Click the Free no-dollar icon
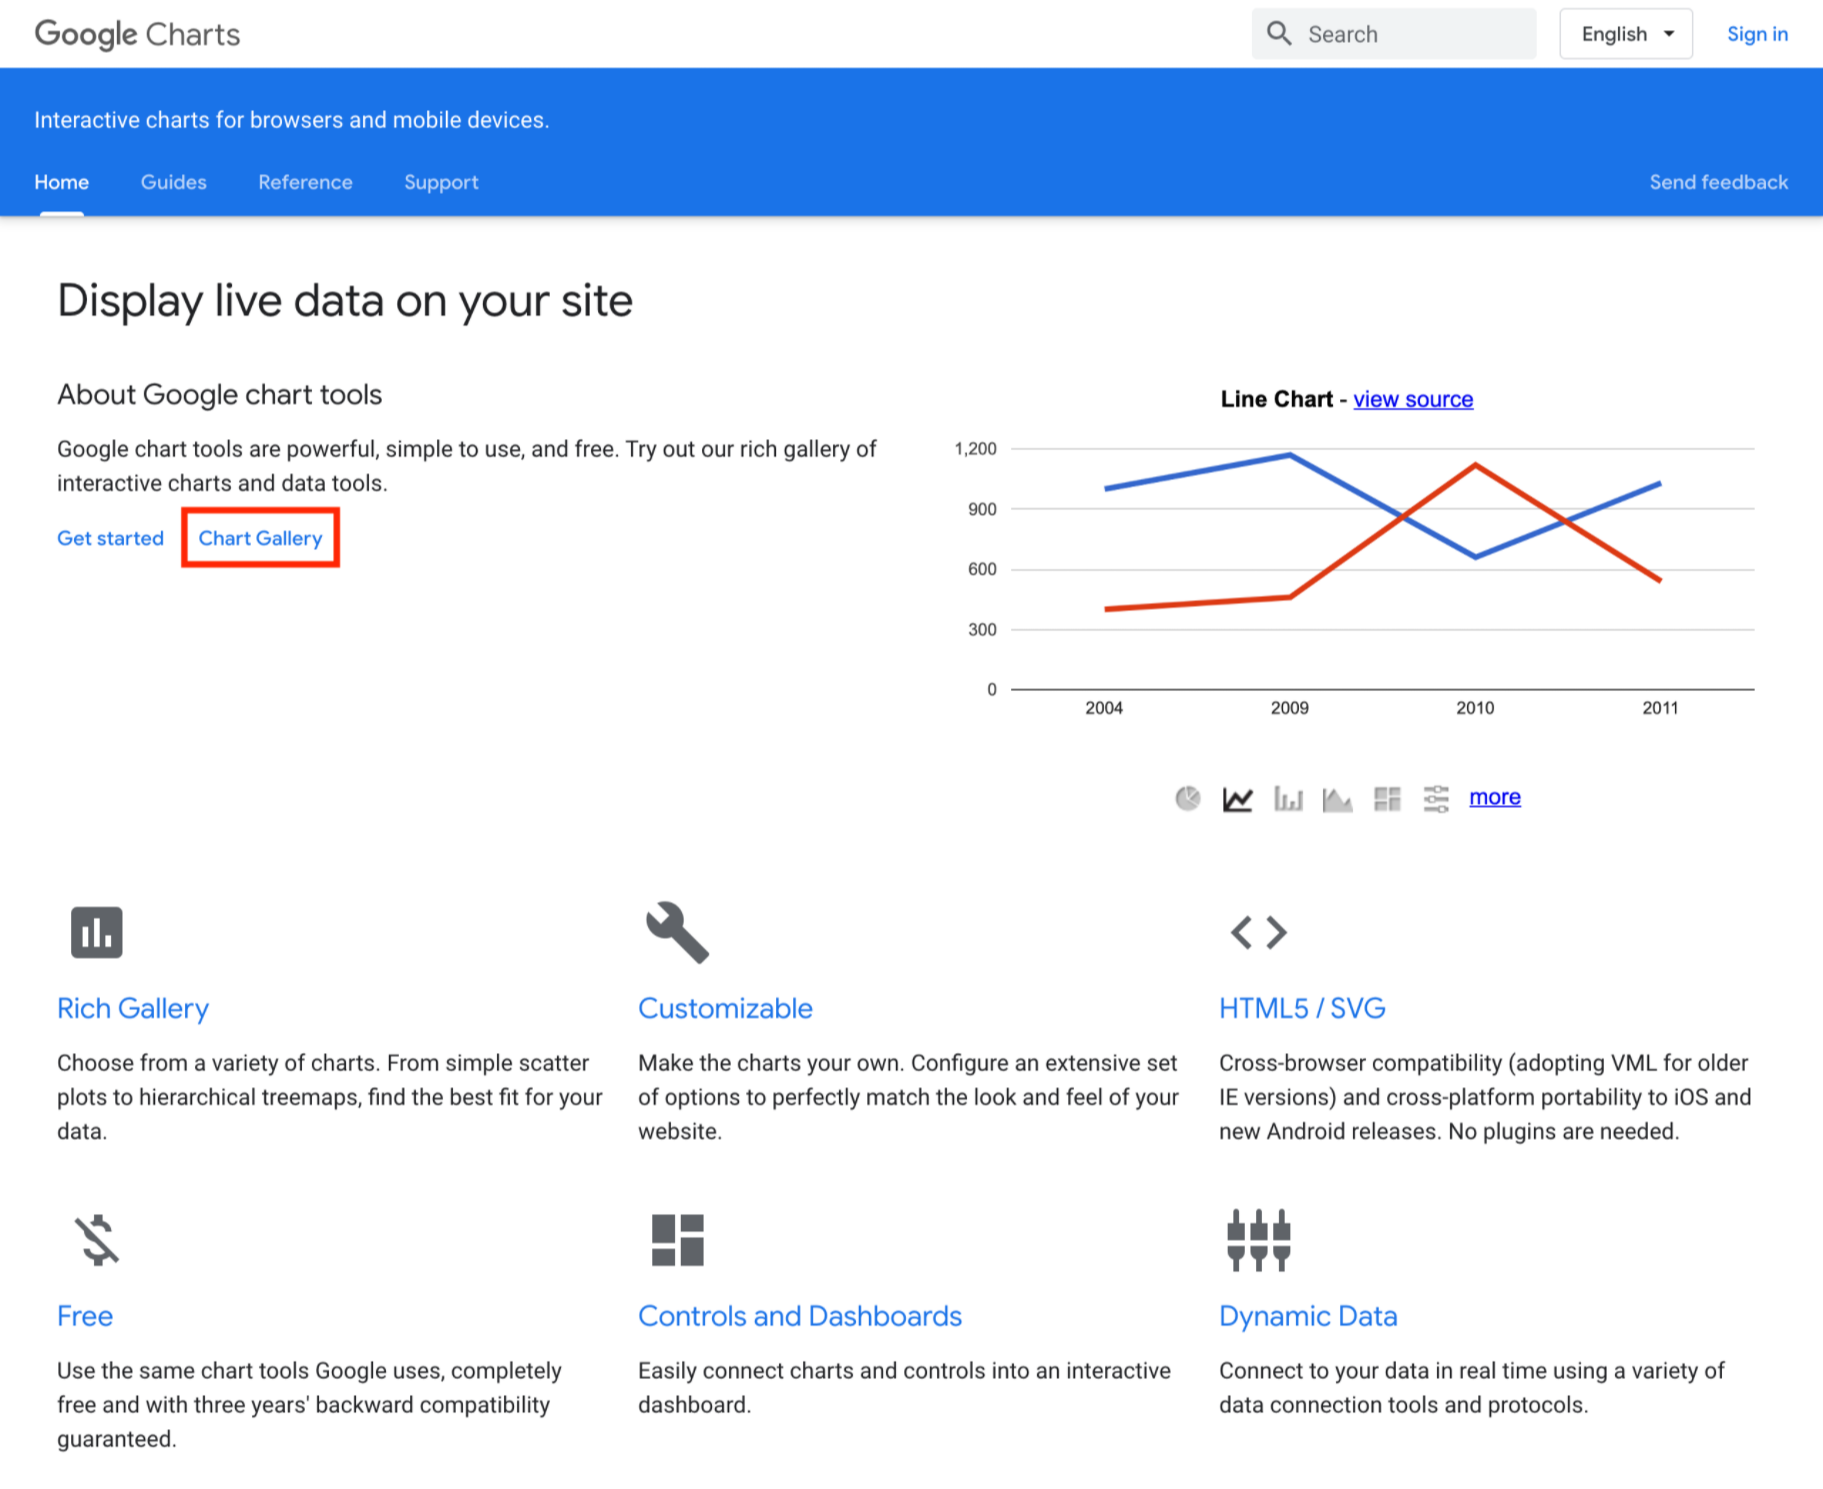The image size is (1823, 1489). pyautogui.click(x=97, y=1240)
